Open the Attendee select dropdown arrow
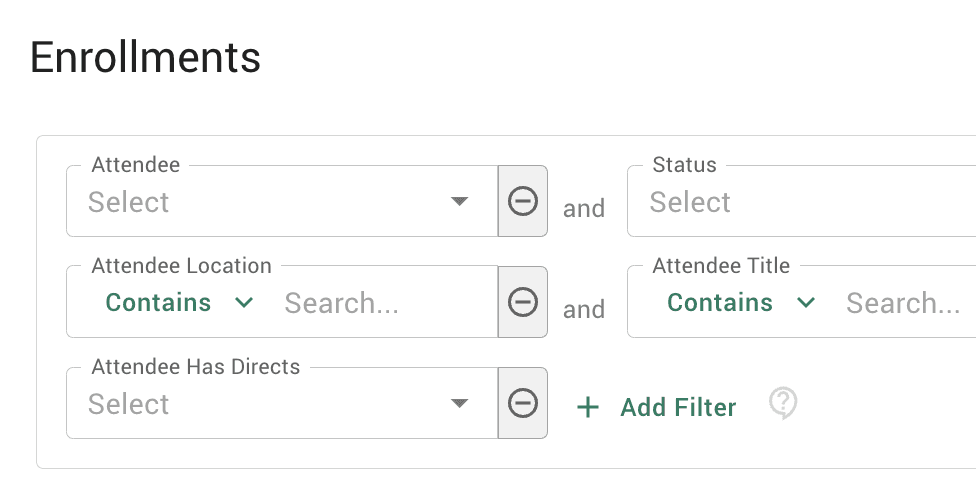The width and height of the screenshot is (976, 498). click(x=459, y=202)
